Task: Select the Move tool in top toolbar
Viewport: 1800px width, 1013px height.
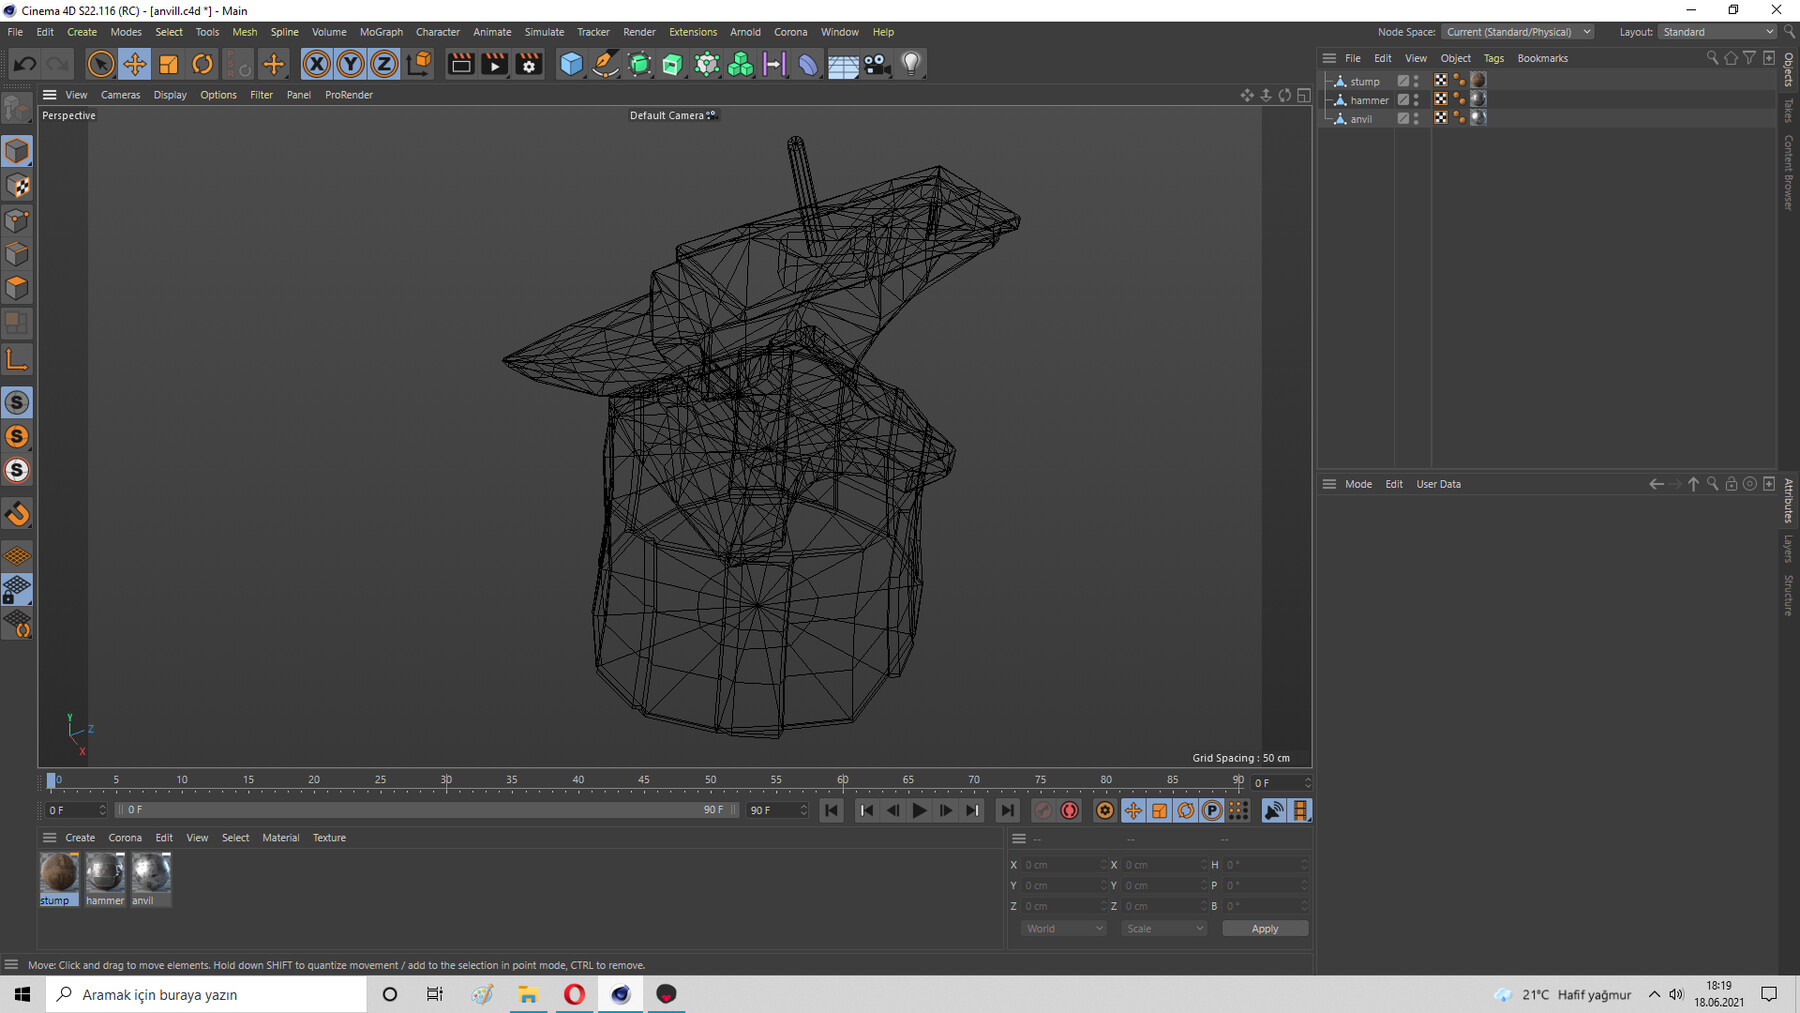Action: coord(134,64)
